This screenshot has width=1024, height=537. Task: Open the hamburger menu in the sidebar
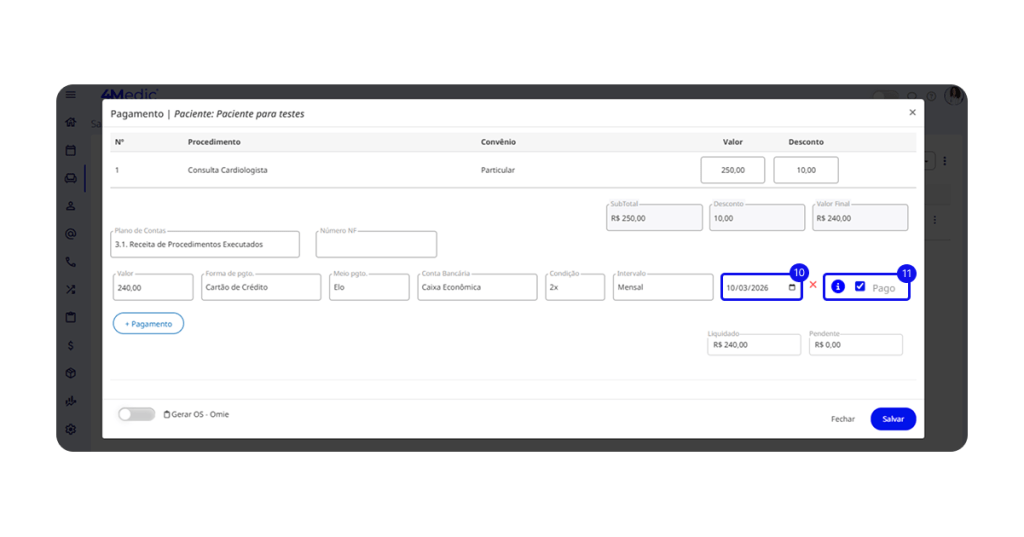(70, 95)
